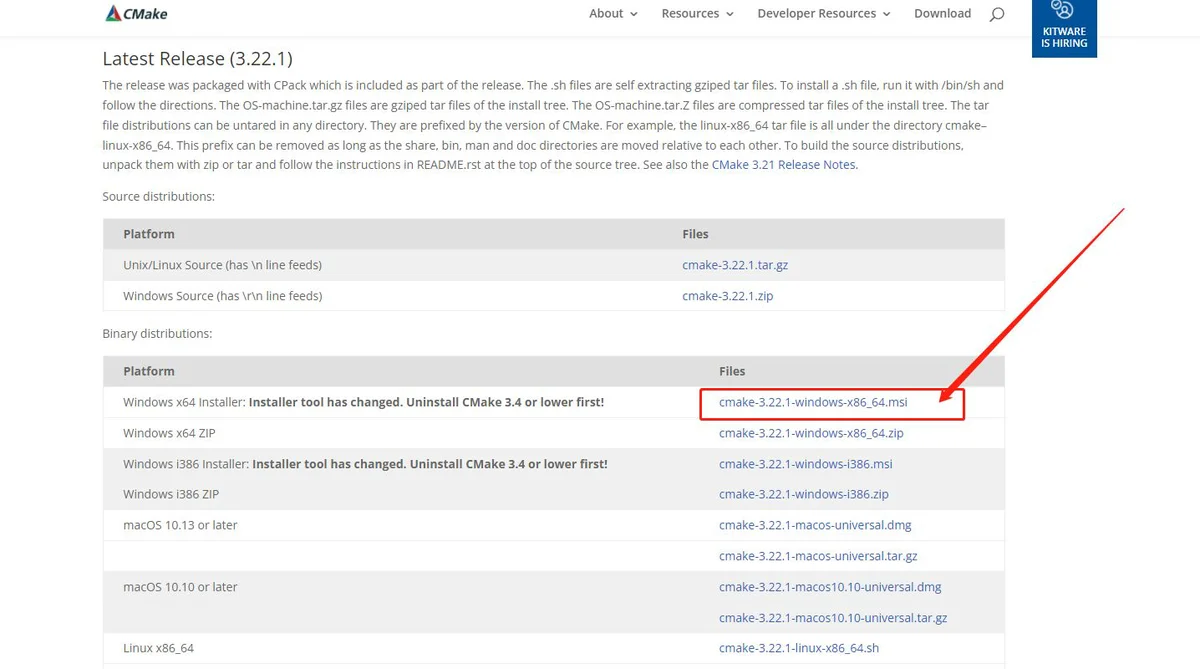1200x669 pixels.
Task: Download cmake-3.22.1-macos10.10-universal.dmg
Action: 830,587
